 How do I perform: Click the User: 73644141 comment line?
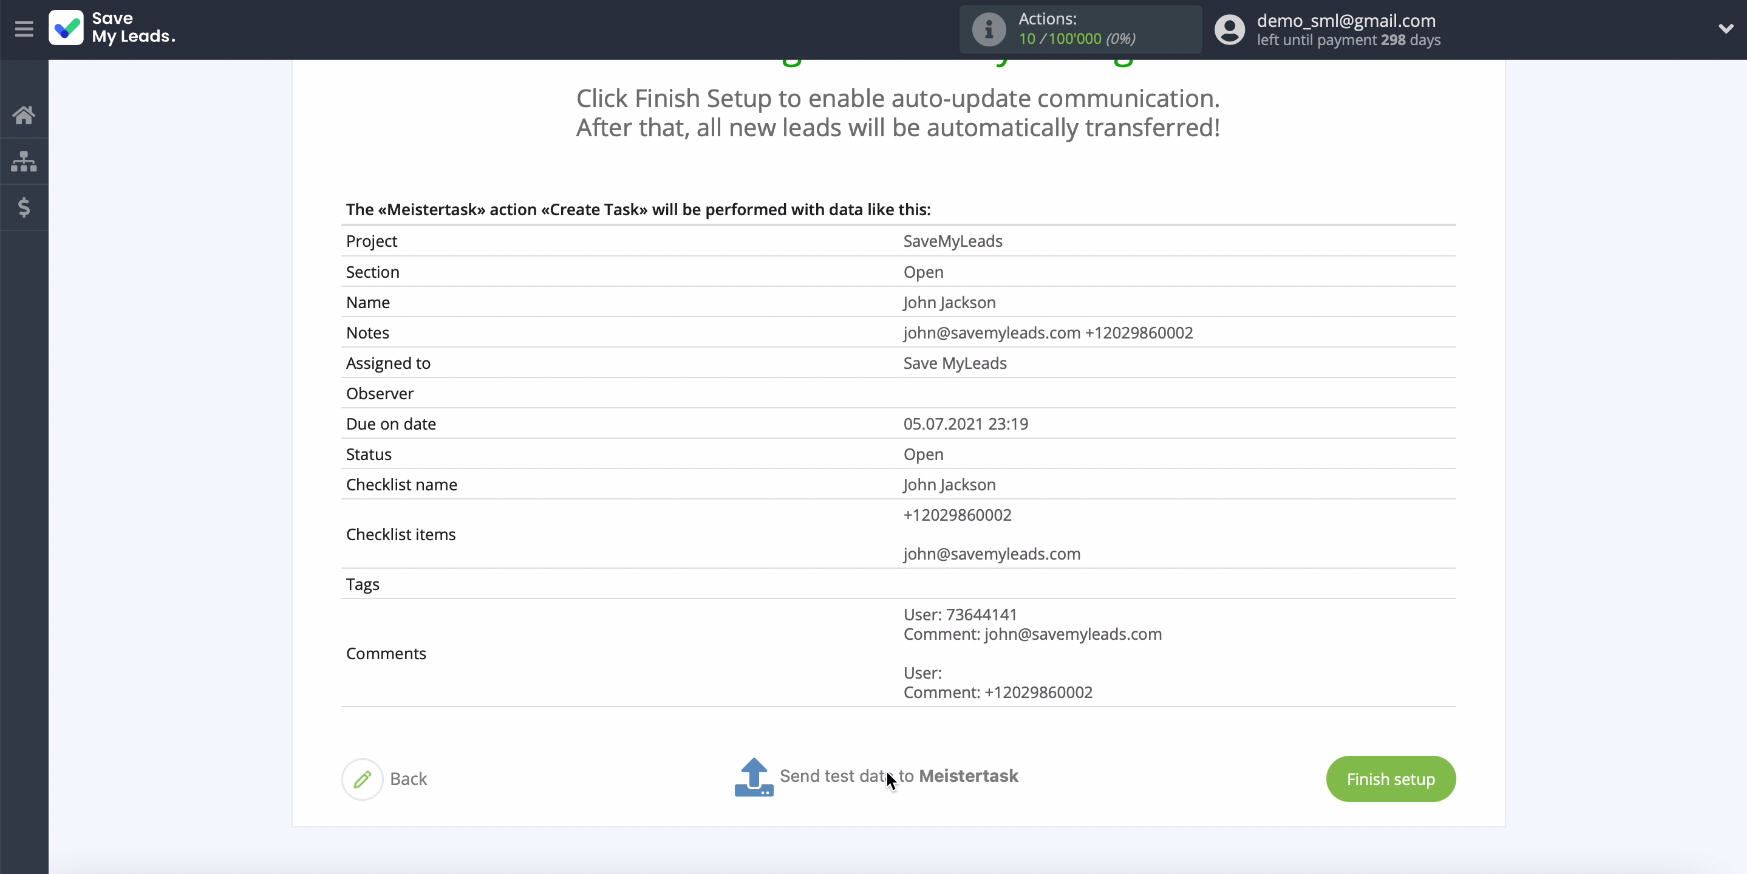coord(960,615)
